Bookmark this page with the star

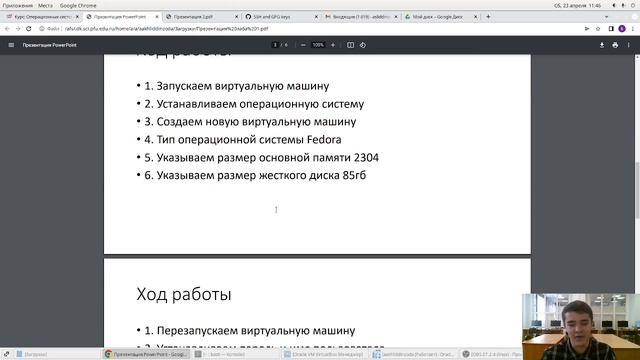[x=598, y=29]
